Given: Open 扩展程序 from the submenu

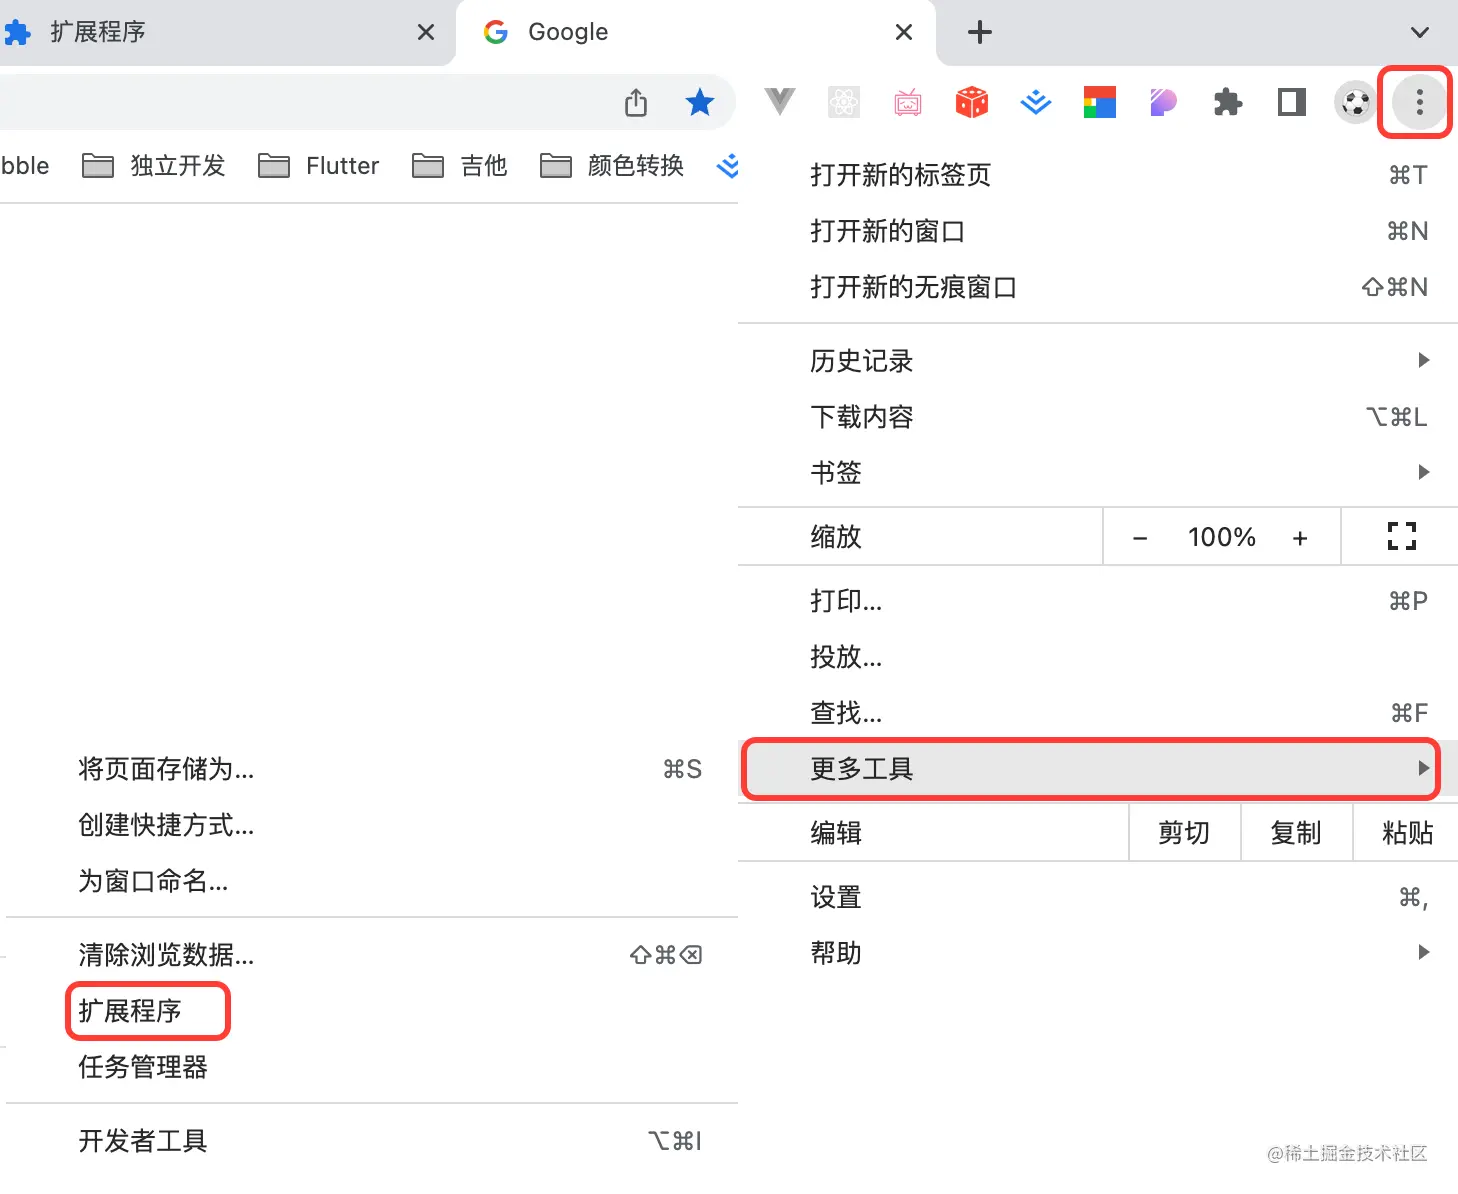Looking at the screenshot, I should click(372, 1011).
